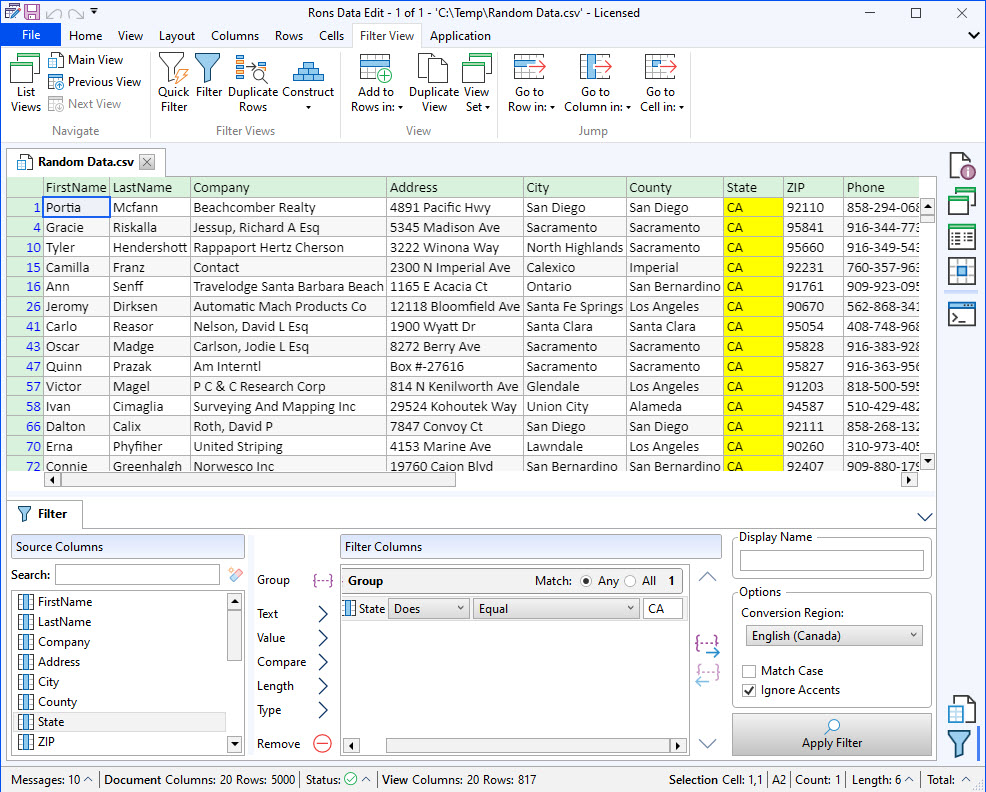The width and height of the screenshot is (986, 792).
Task: Uncheck the Ignore Accents checkbox
Action: coord(749,690)
